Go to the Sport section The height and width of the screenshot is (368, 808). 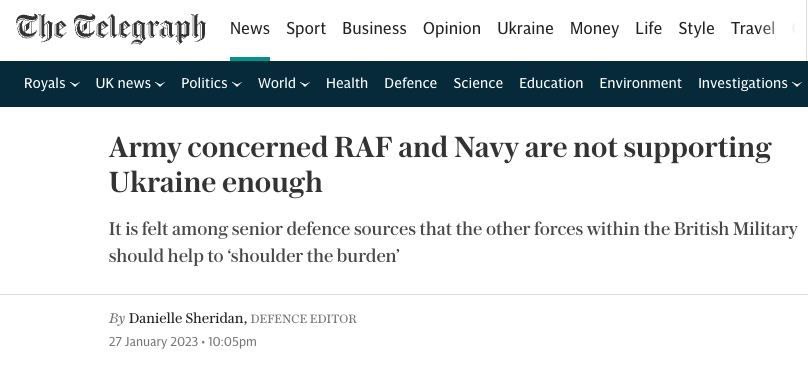point(306,28)
